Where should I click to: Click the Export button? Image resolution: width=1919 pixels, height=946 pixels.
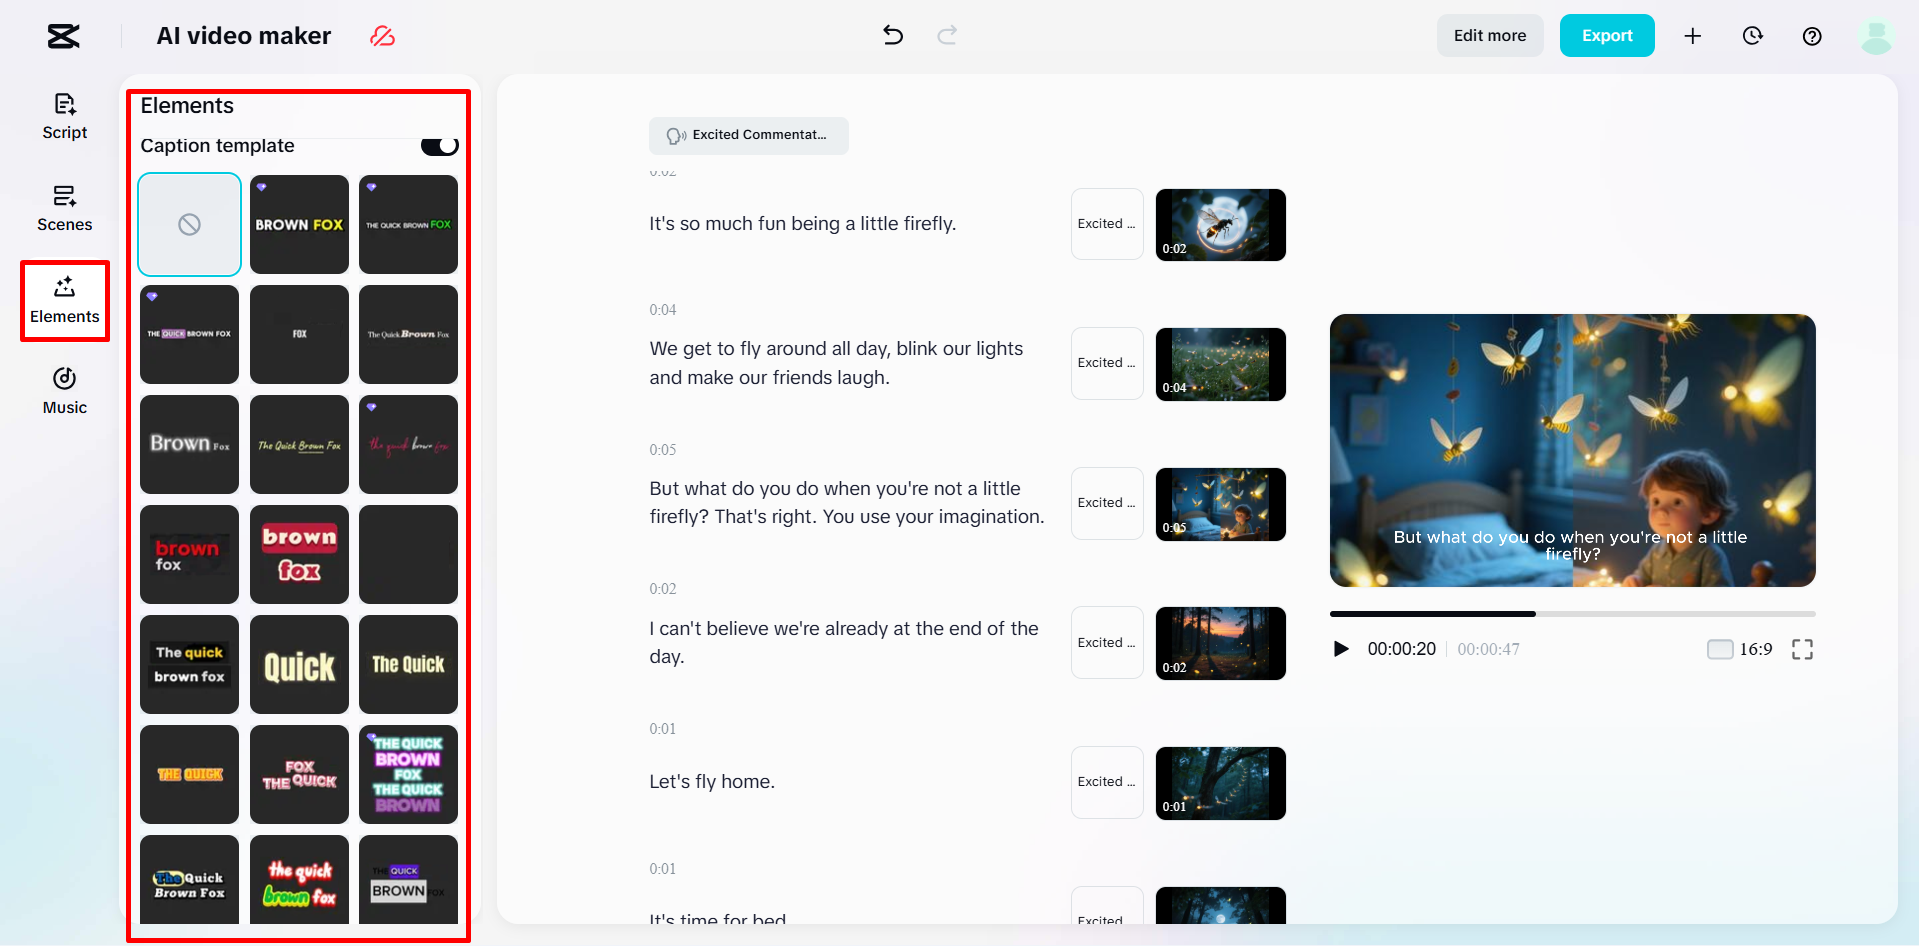(1607, 36)
